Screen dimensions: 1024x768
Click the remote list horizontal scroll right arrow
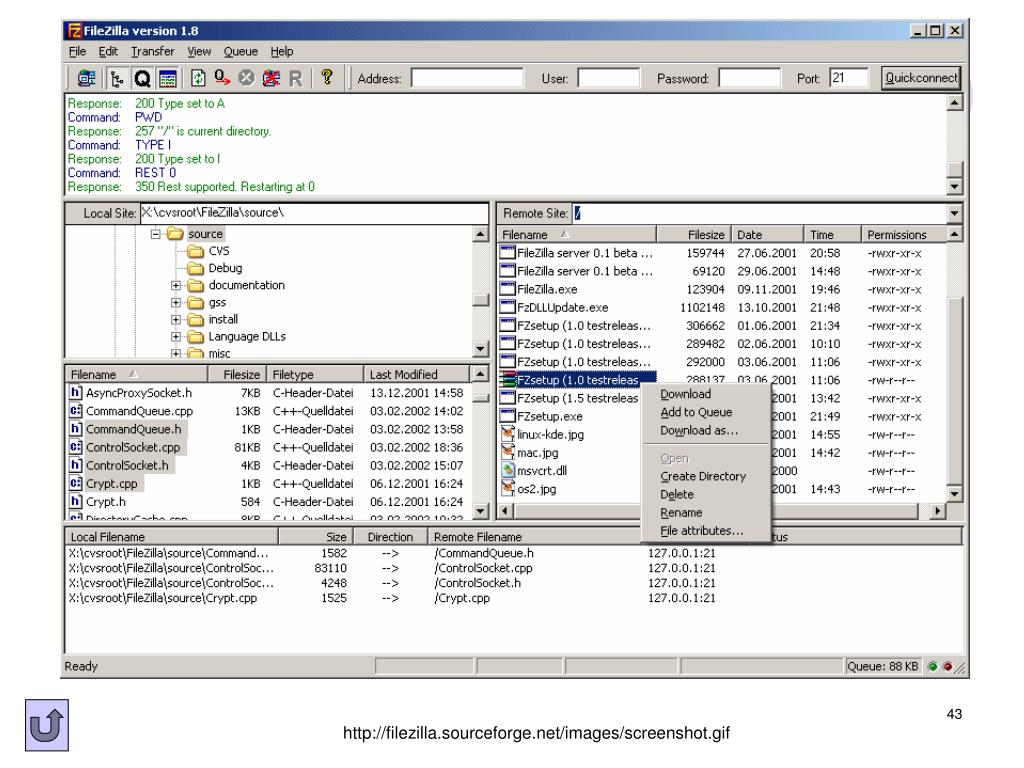point(937,511)
